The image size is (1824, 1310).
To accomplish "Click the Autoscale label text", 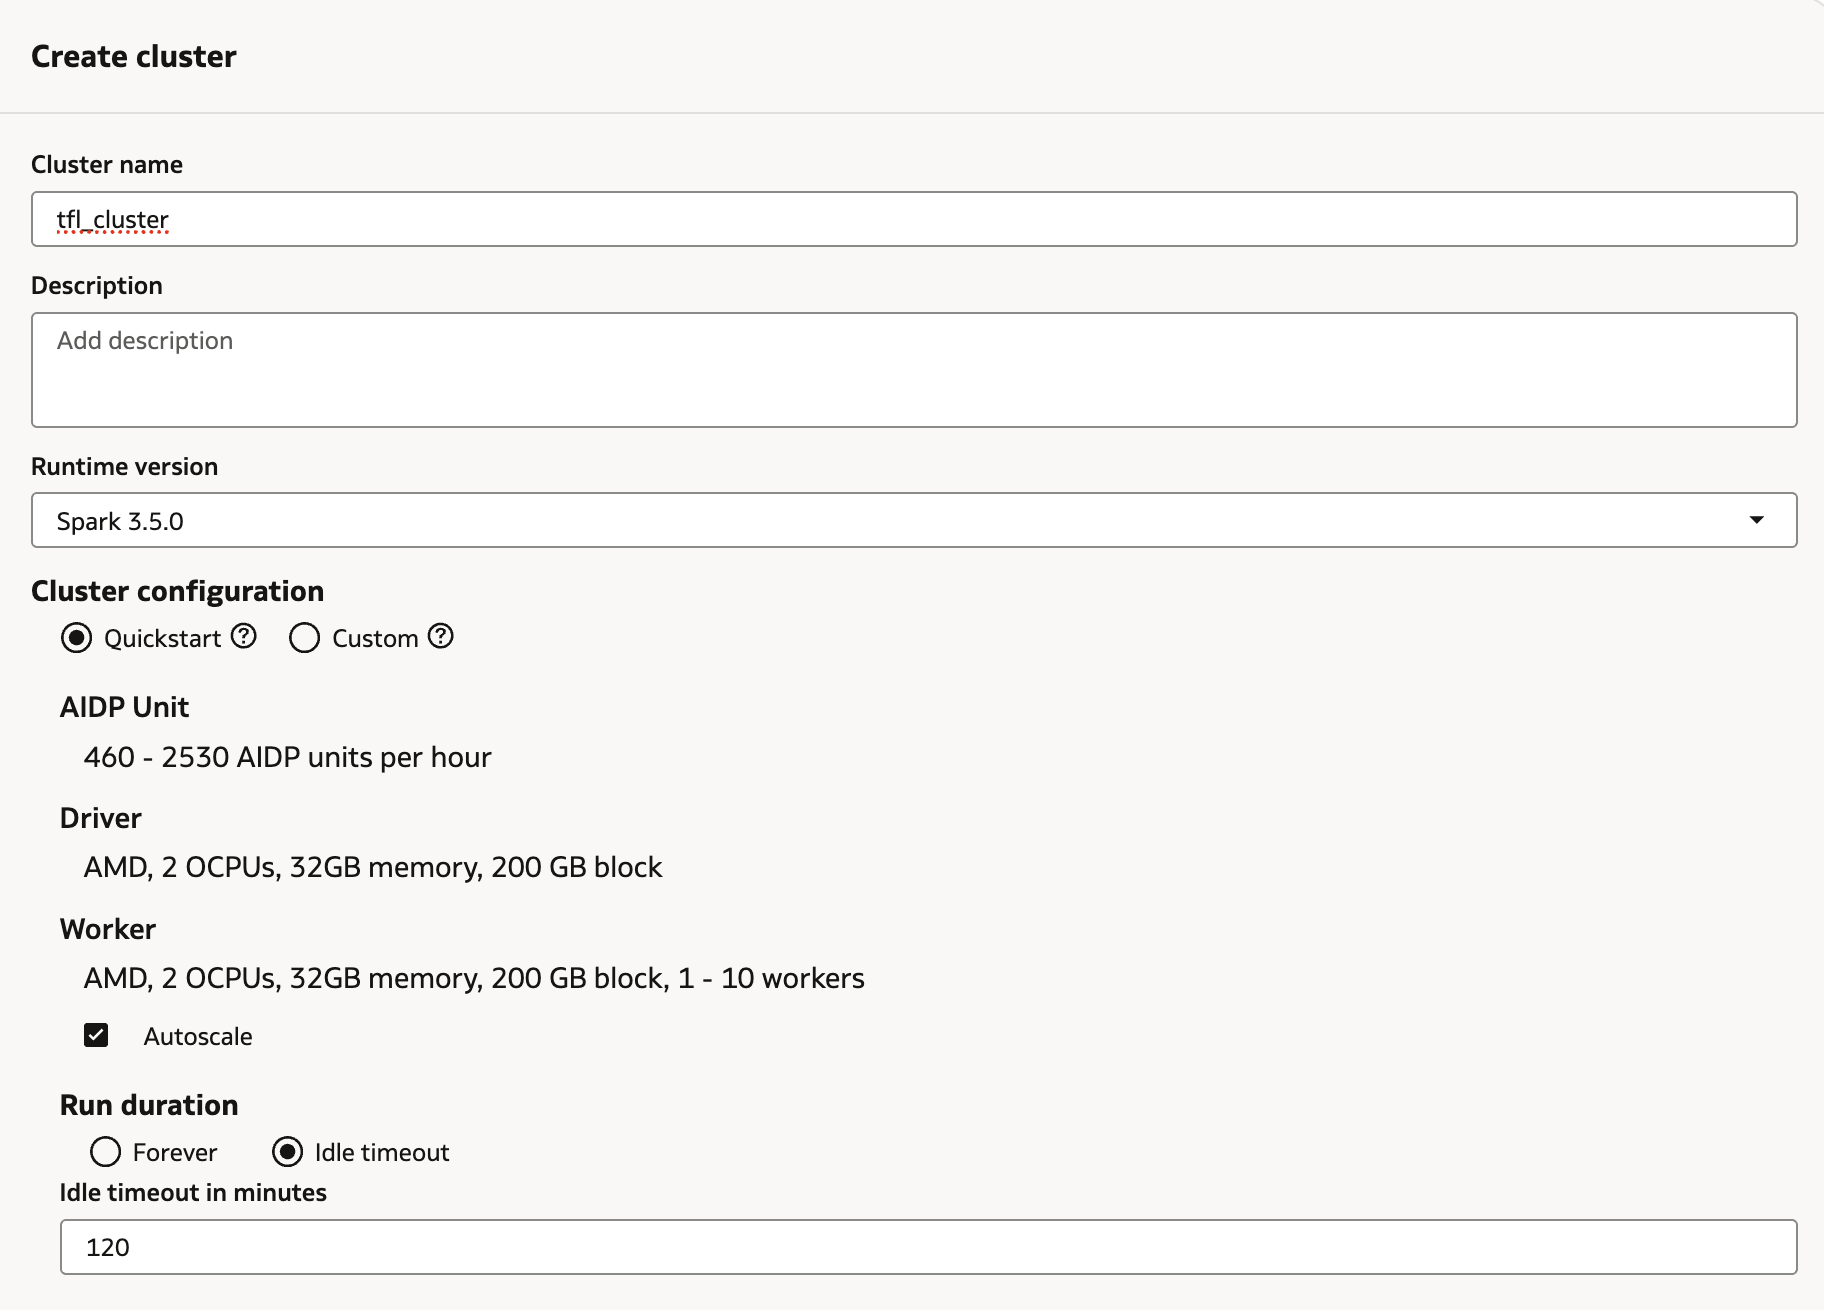I will [x=198, y=1036].
